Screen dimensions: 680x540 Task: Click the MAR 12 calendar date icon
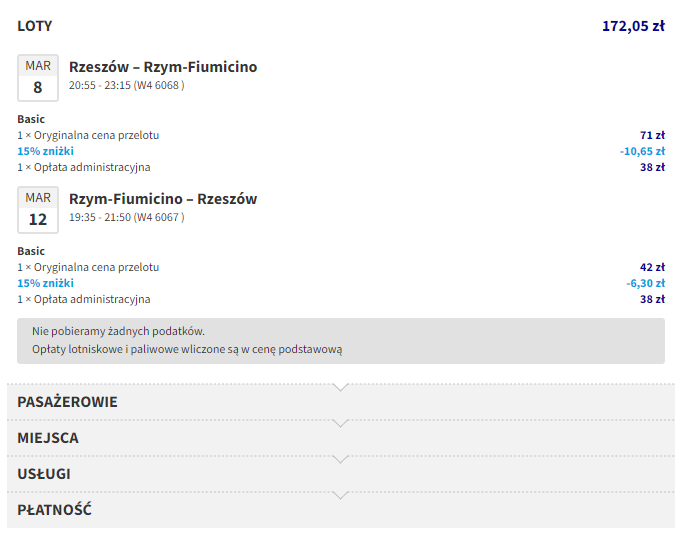click(x=38, y=210)
